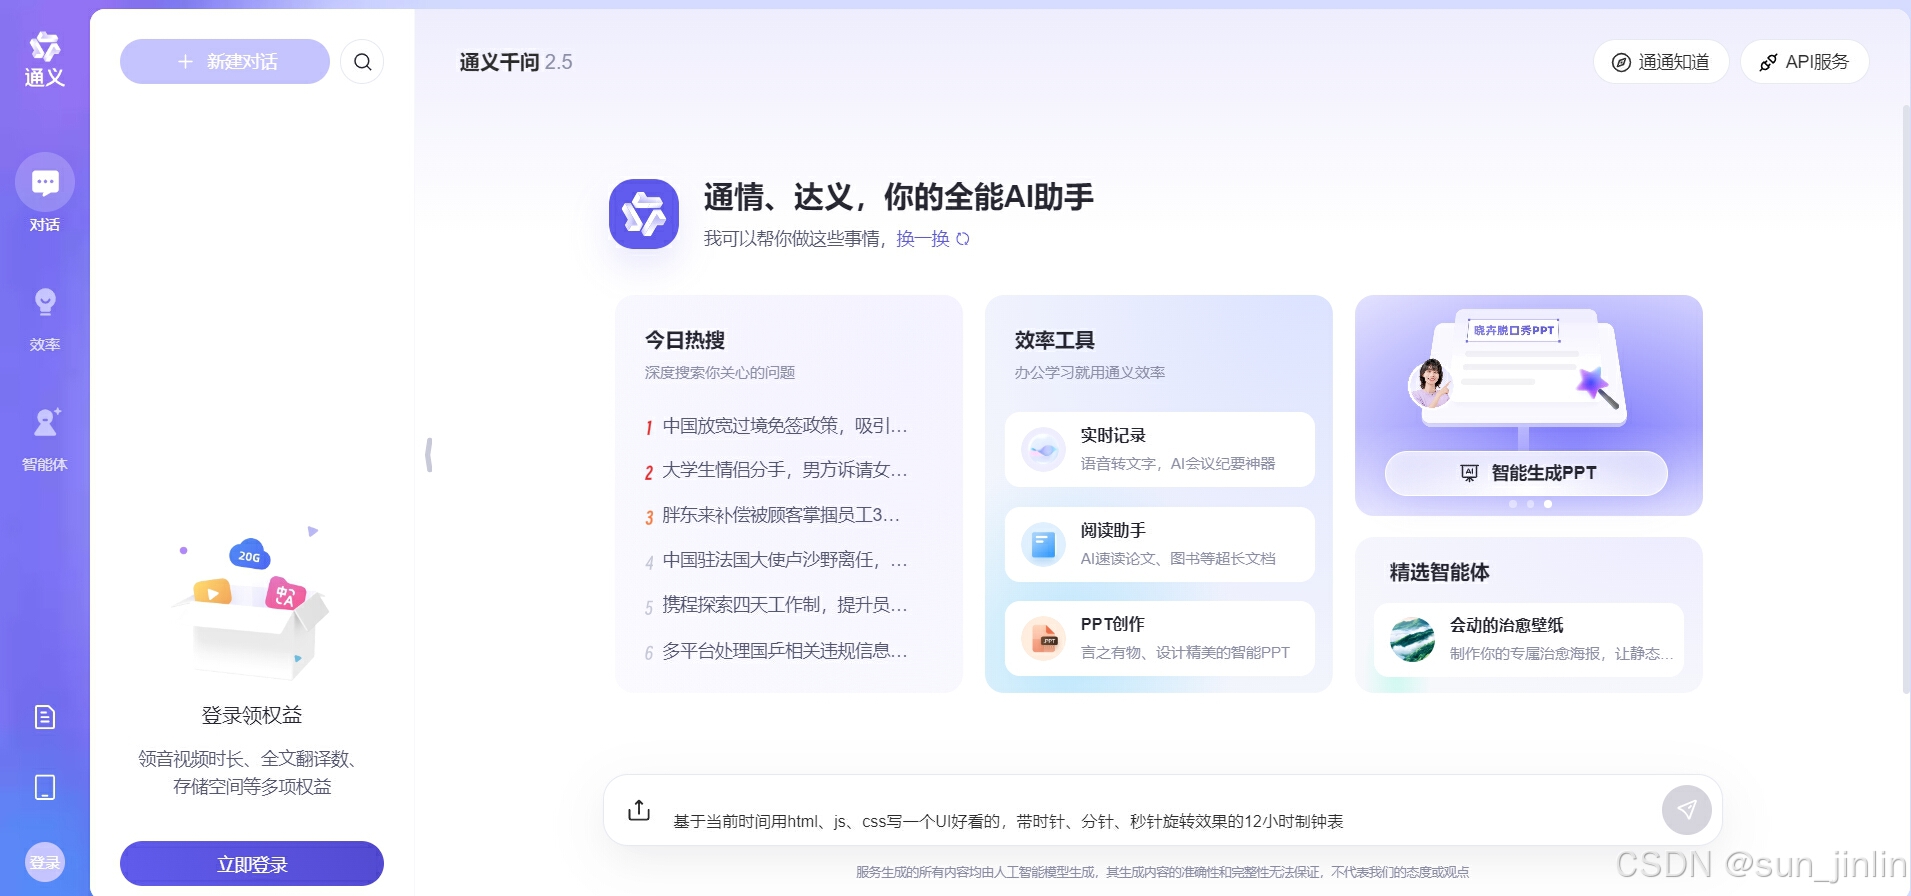The image size is (1911, 896).
Task: Open the 效率 lightbulb section
Action: coord(45,319)
